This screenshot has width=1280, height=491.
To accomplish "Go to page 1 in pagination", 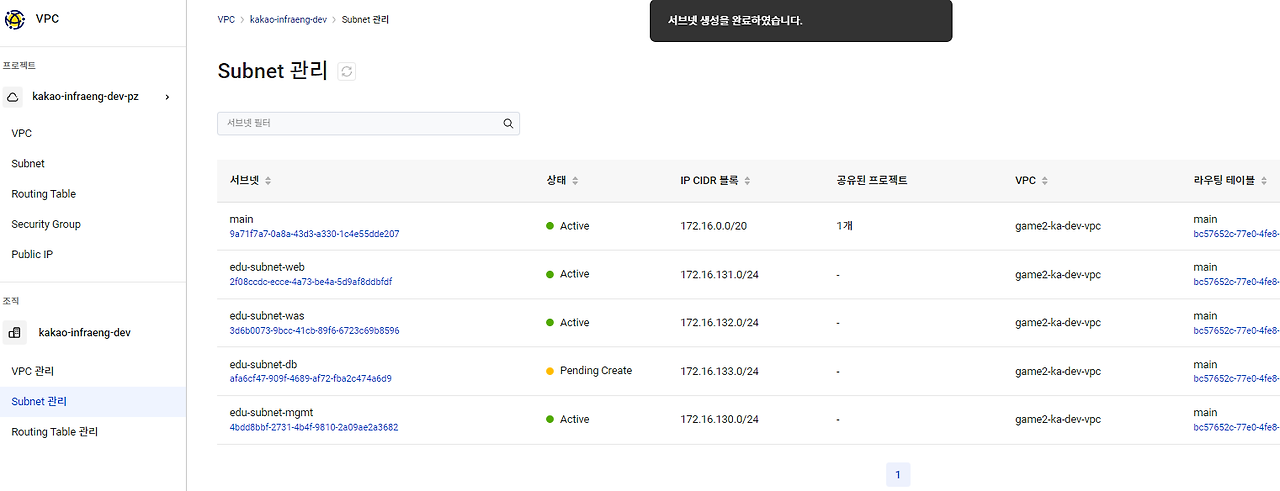I will tap(898, 475).
